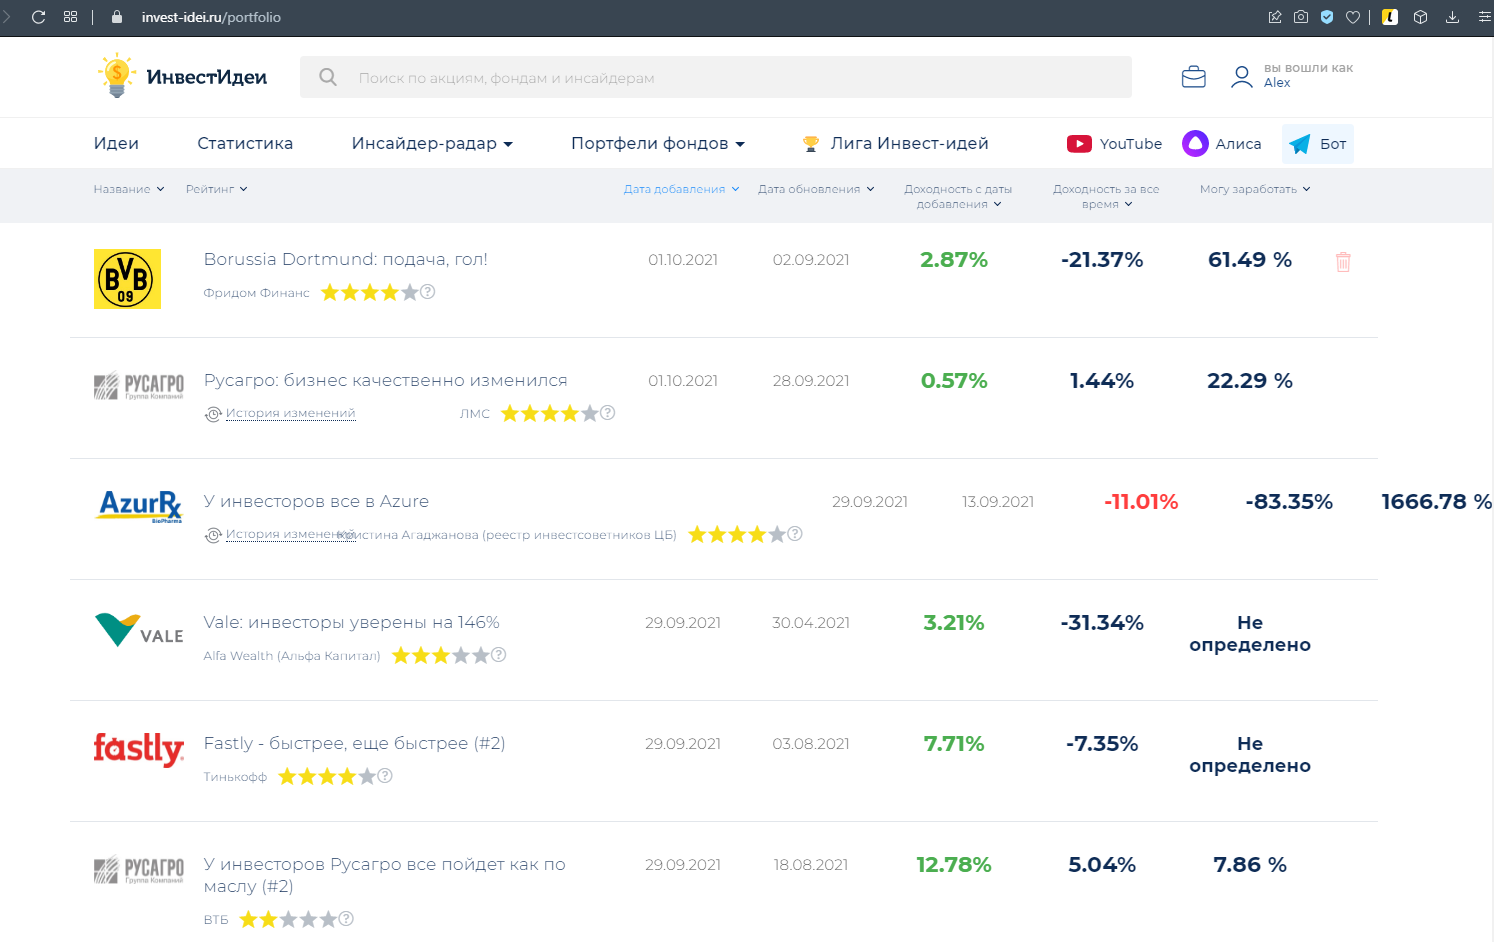This screenshot has height=942, width=1494.
Task: Click the Алиса purple icon
Action: (x=1195, y=144)
